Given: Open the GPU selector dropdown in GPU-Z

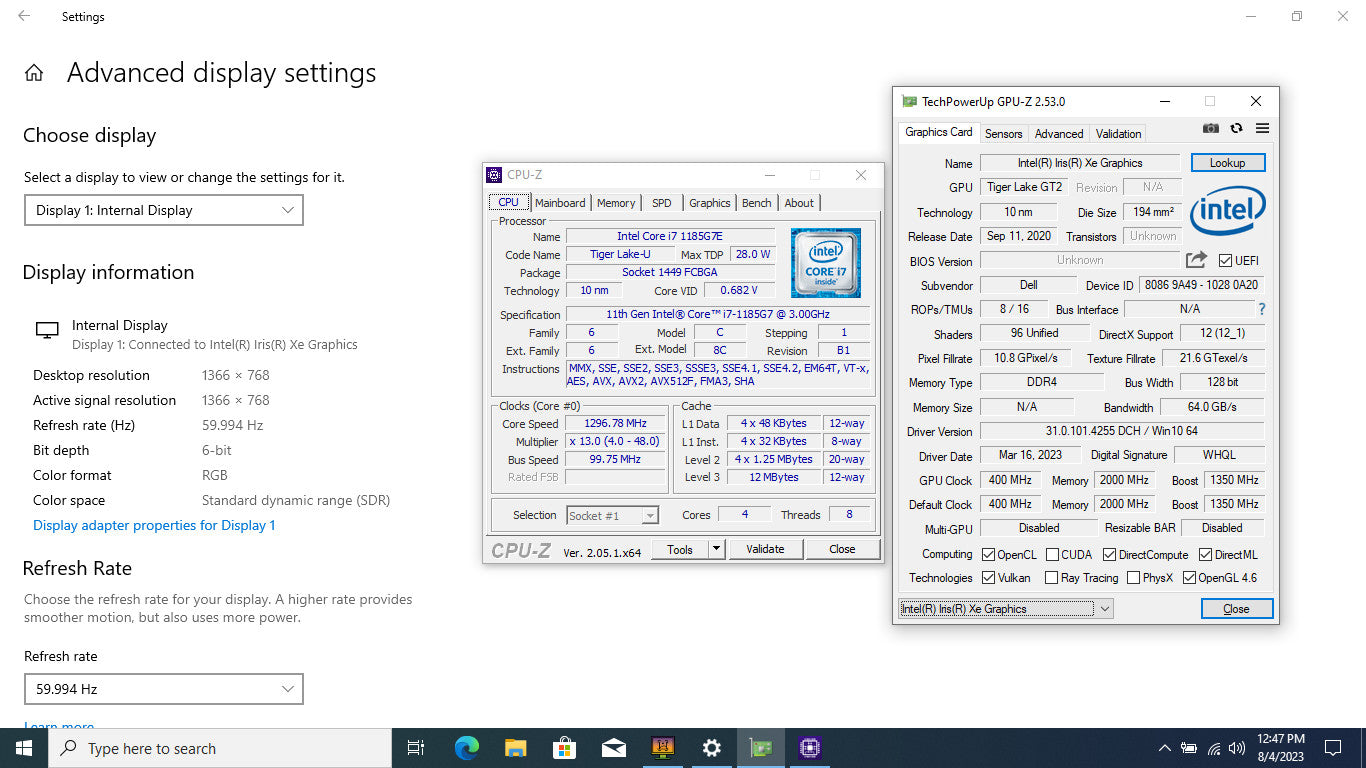Looking at the screenshot, I should tap(1006, 608).
